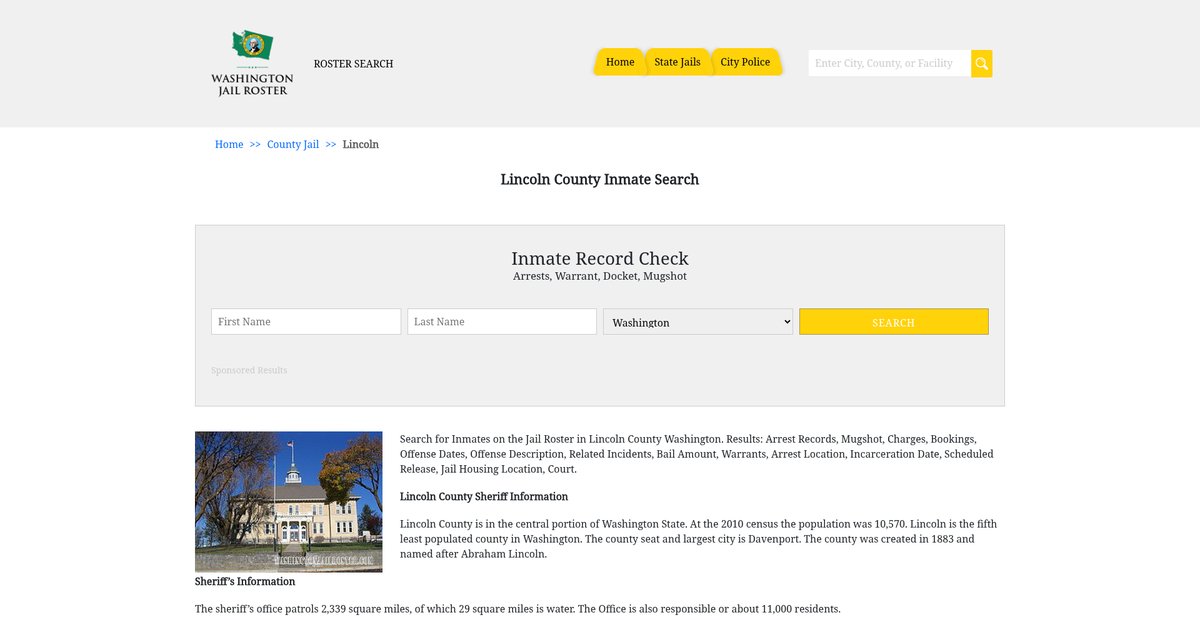Click the Lincoln County Sheriff Information heading
1200x620 pixels.
point(484,496)
